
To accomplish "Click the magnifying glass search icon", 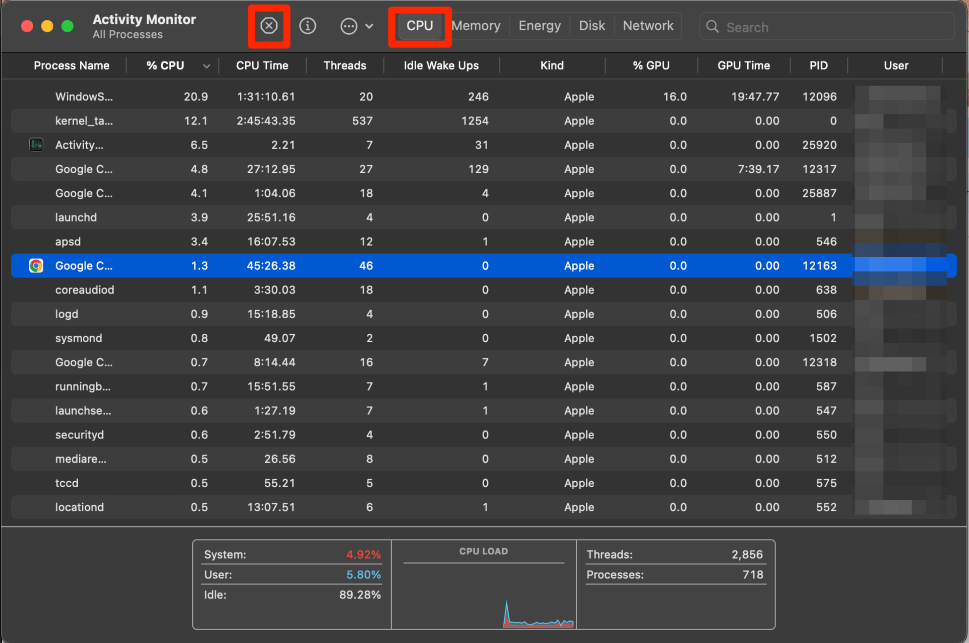I will click(713, 27).
